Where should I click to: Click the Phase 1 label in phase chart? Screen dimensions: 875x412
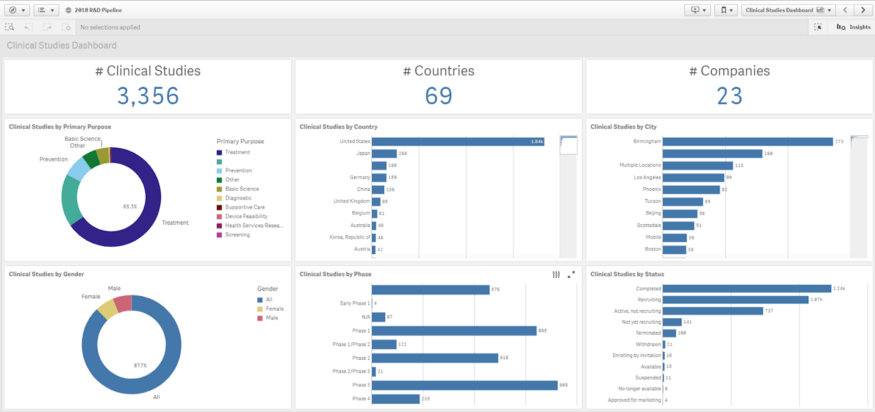pyautogui.click(x=361, y=331)
